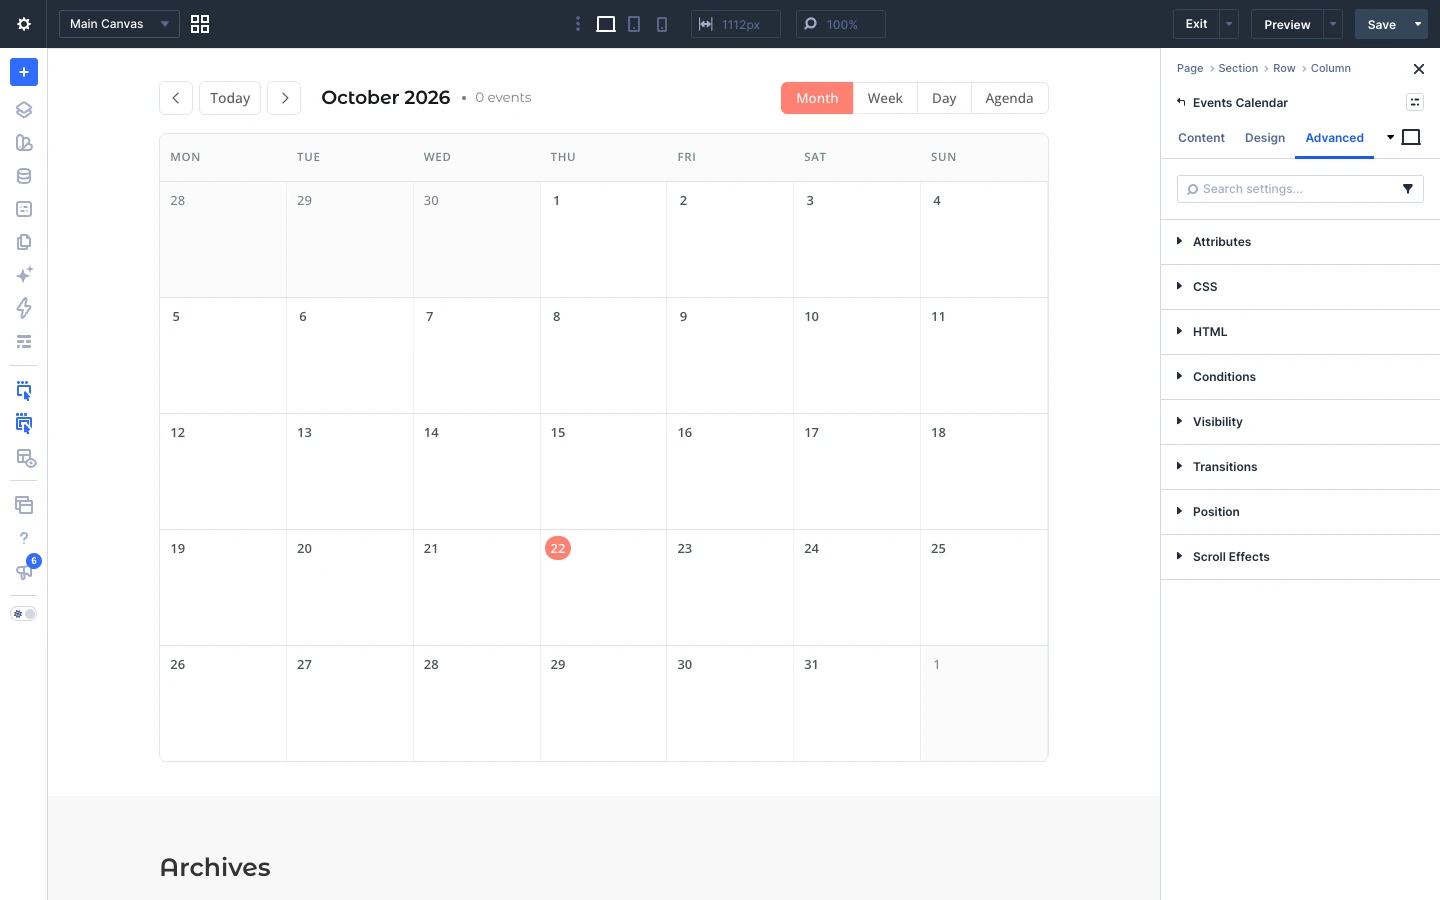This screenshot has height=900, width=1440.
Task: Go to the next month arrow
Action: (285, 98)
